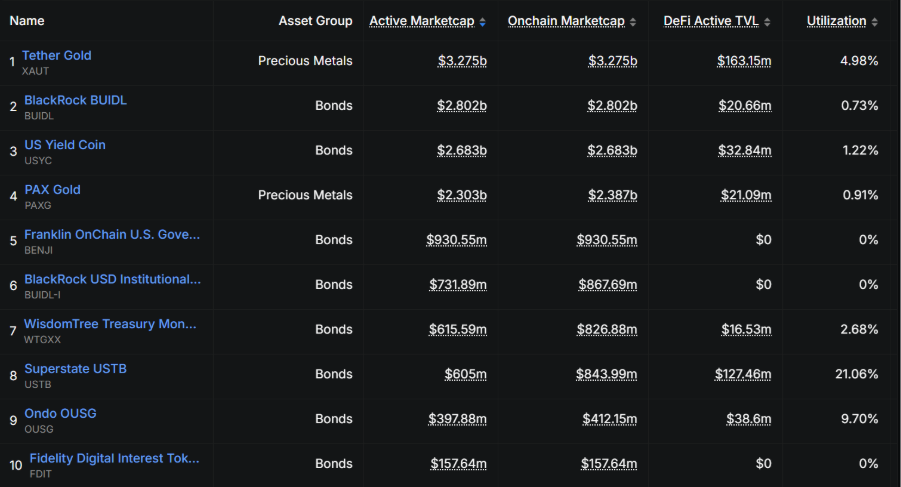Sort table by Active Marketcap header

coord(420,21)
